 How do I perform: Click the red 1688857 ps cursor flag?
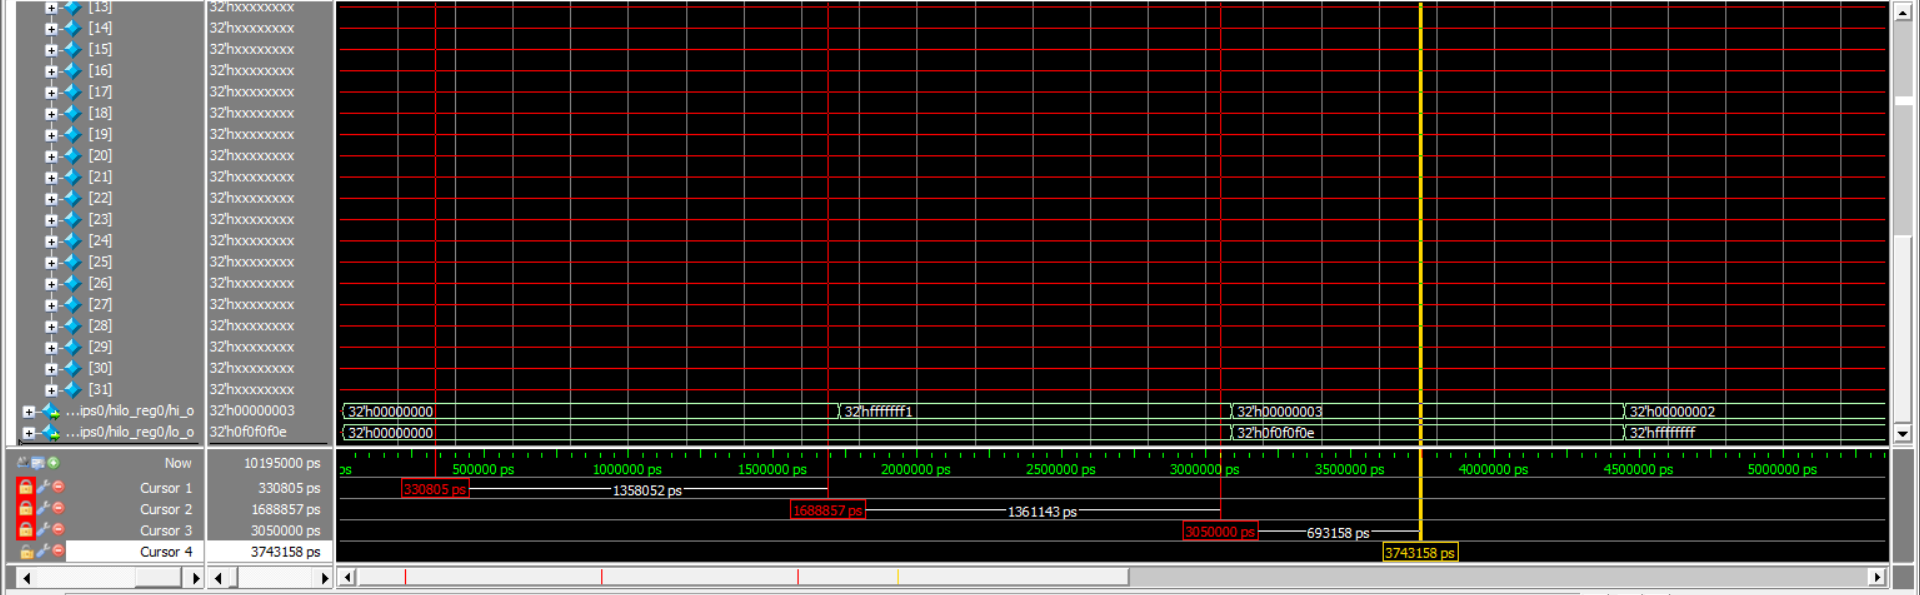[x=827, y=511]
